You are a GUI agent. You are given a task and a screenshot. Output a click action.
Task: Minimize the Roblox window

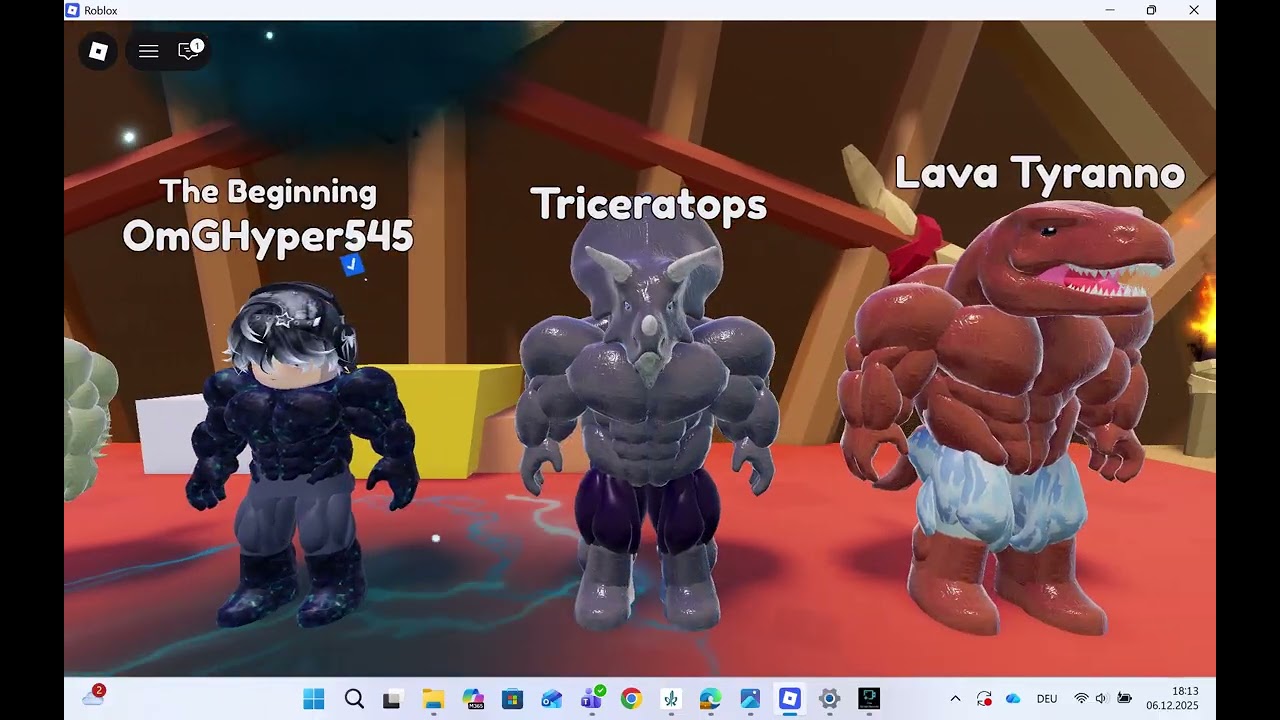(1110, 10)
